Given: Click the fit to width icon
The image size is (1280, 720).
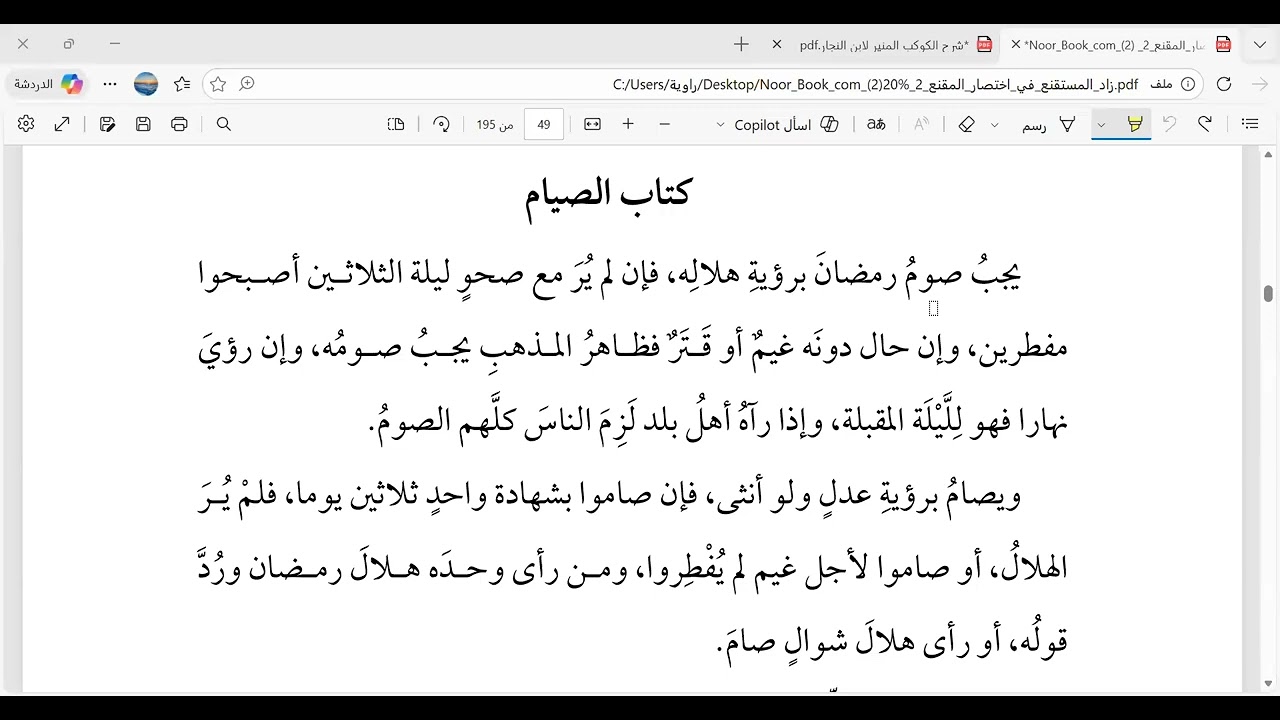Looking at the screenshot, I should [592, 124].
